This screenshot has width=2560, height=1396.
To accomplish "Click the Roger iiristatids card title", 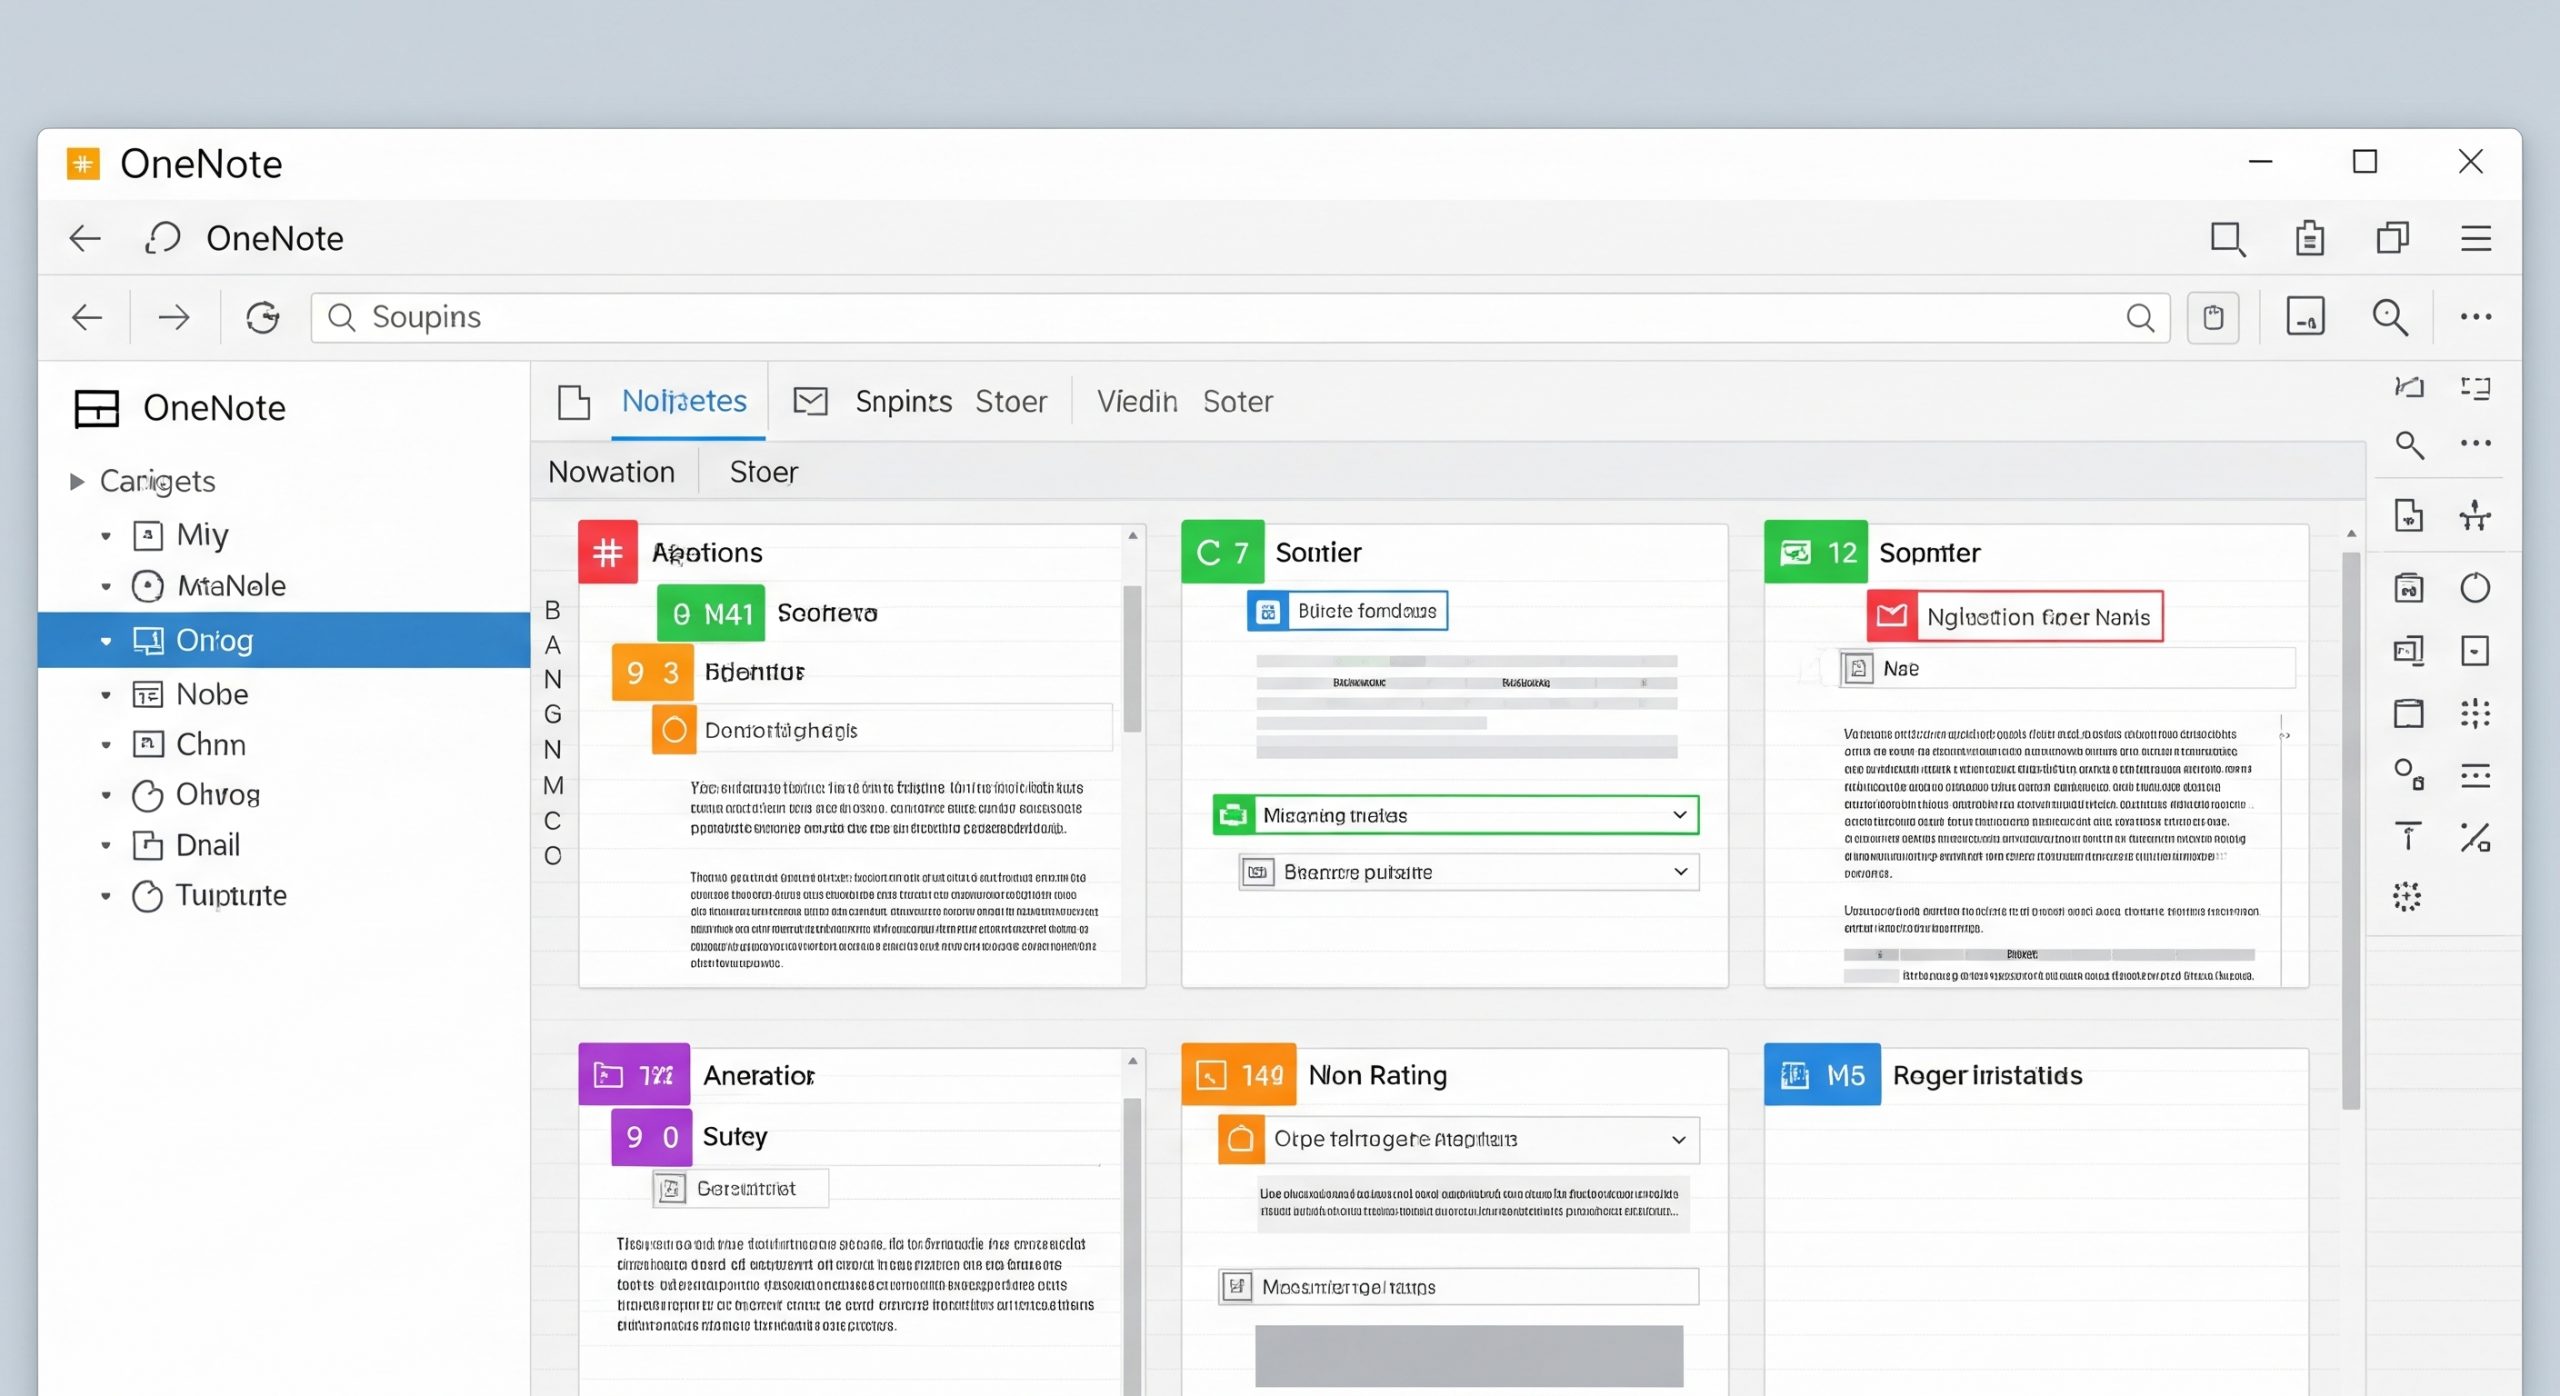I will tap(1987, 1075).
